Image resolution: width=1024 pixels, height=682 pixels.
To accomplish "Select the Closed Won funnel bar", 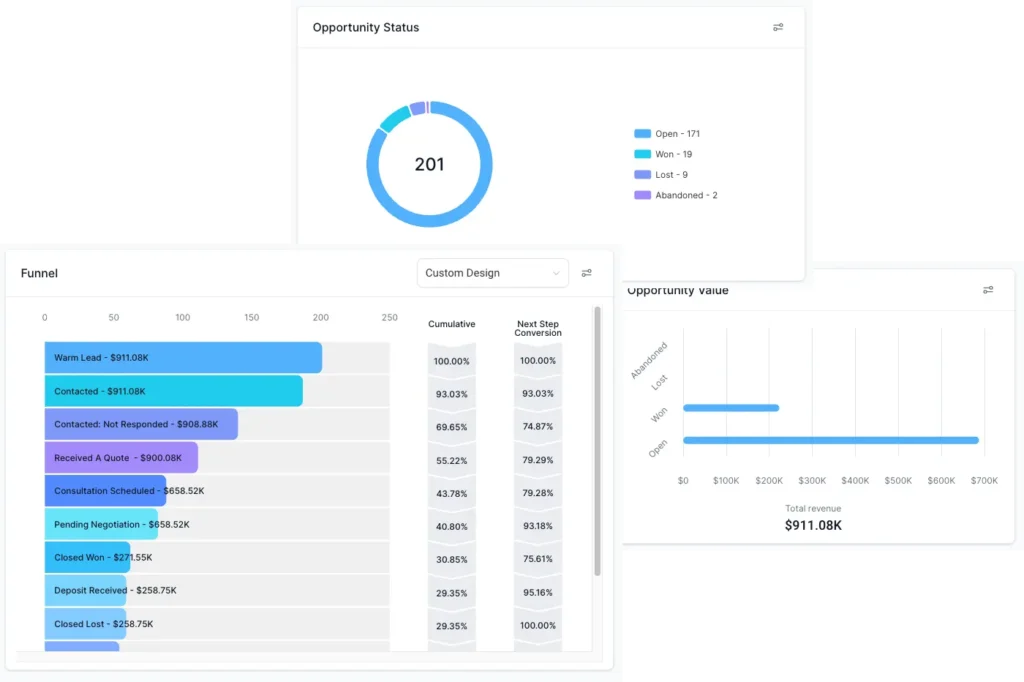I will click(x=87, y=557).
